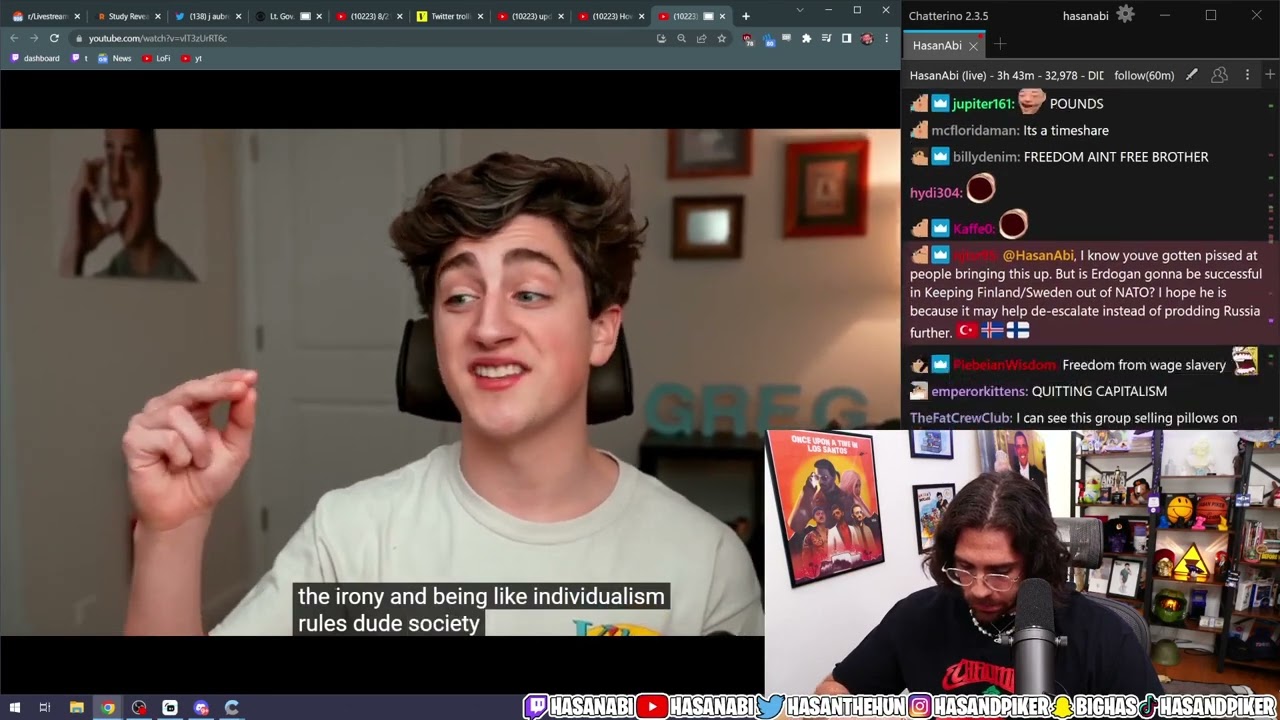Click username jupiter161 in chat
The image size is (1280, 720).
click(x=982, y=104)
